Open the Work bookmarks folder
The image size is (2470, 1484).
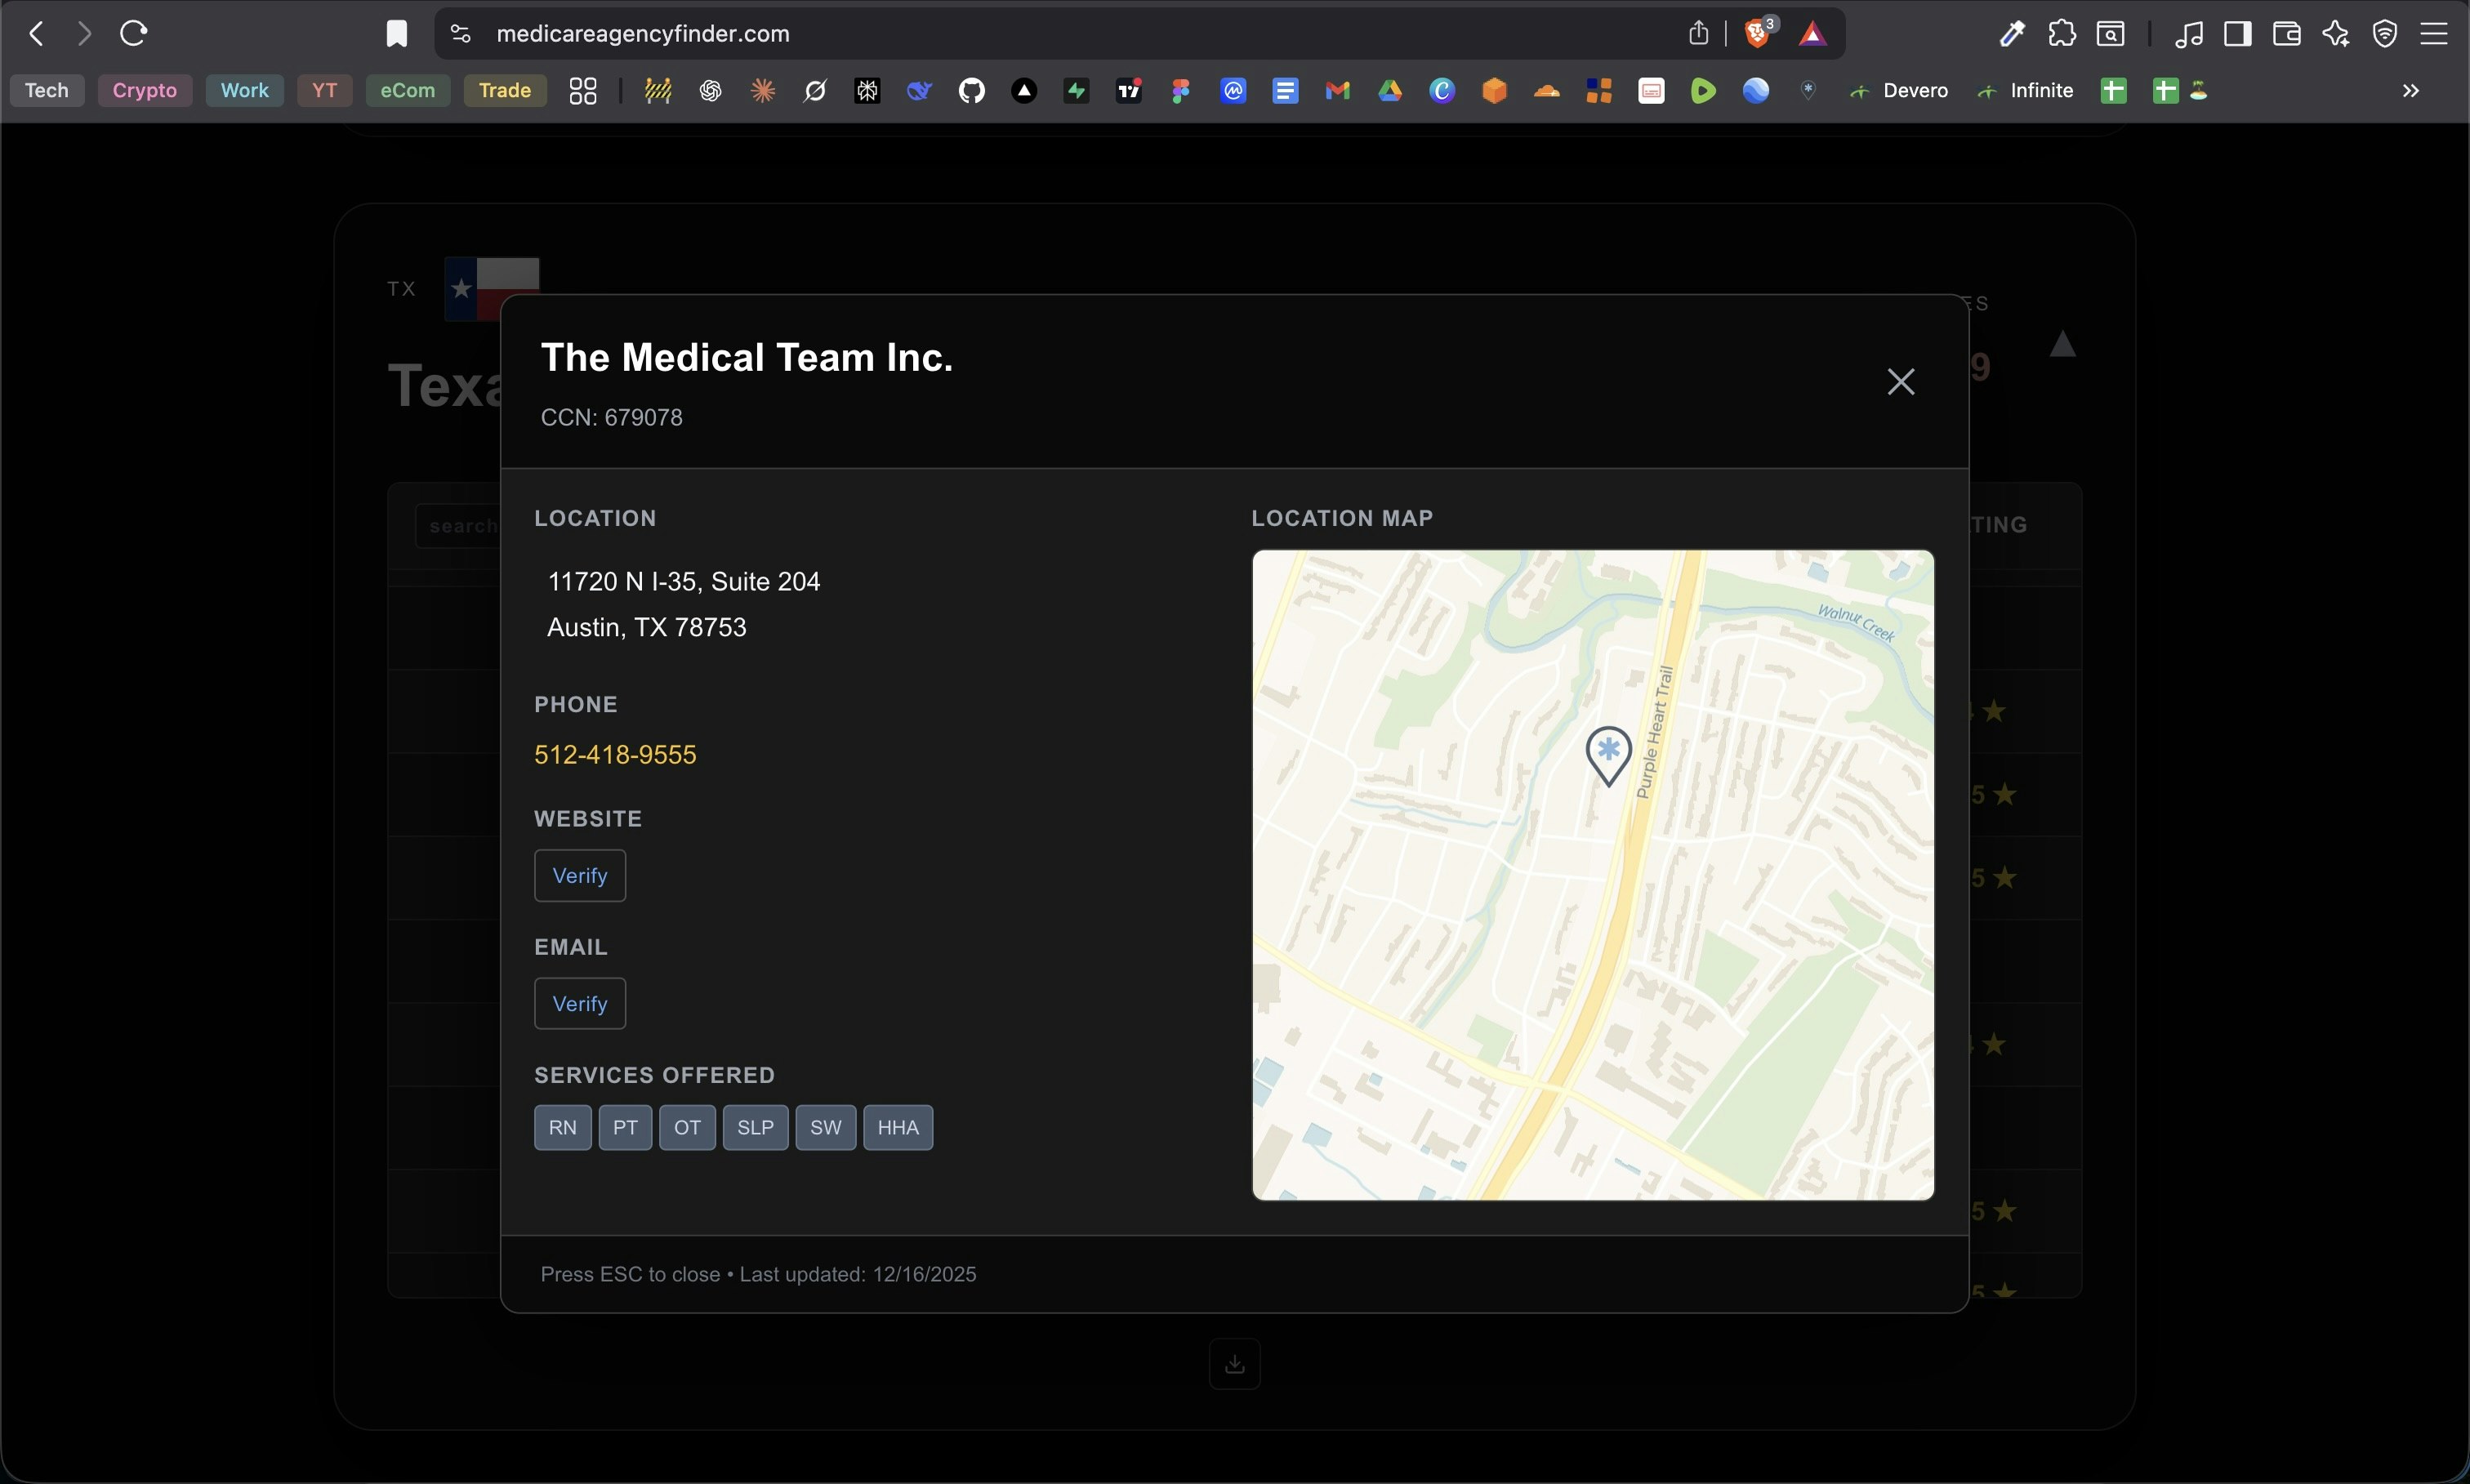click(x=244, y=90)
